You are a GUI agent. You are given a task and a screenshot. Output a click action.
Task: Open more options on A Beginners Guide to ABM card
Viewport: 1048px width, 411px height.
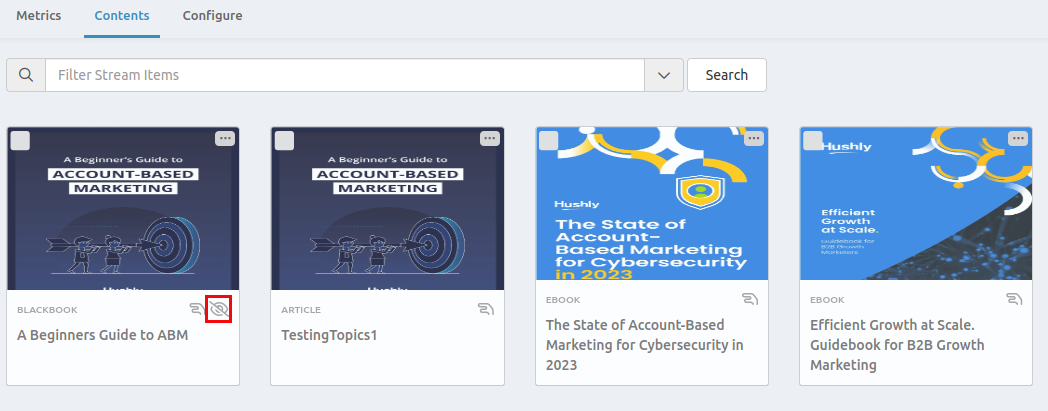point(225,138)
